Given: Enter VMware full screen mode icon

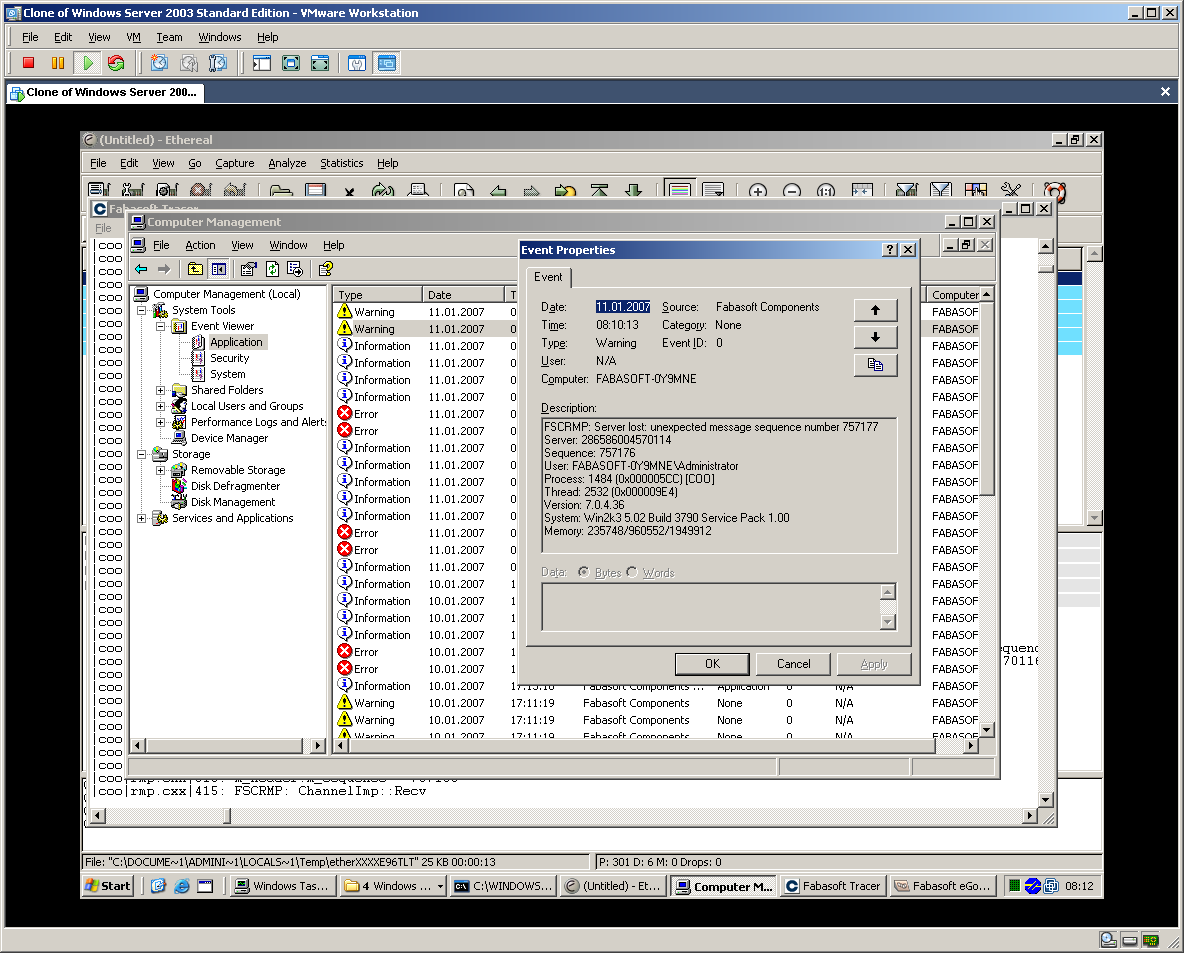Looking at the screenshot, I should [291, 63].
